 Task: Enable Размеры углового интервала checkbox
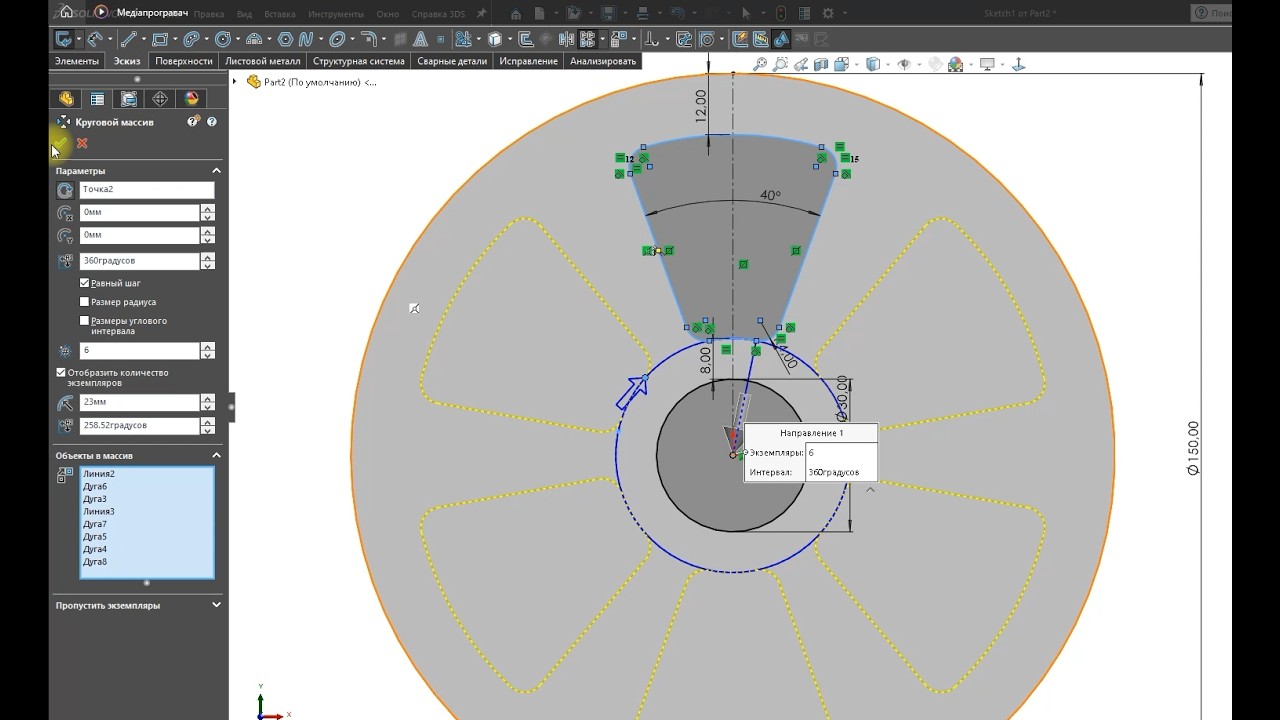click(x=84, y=320)
